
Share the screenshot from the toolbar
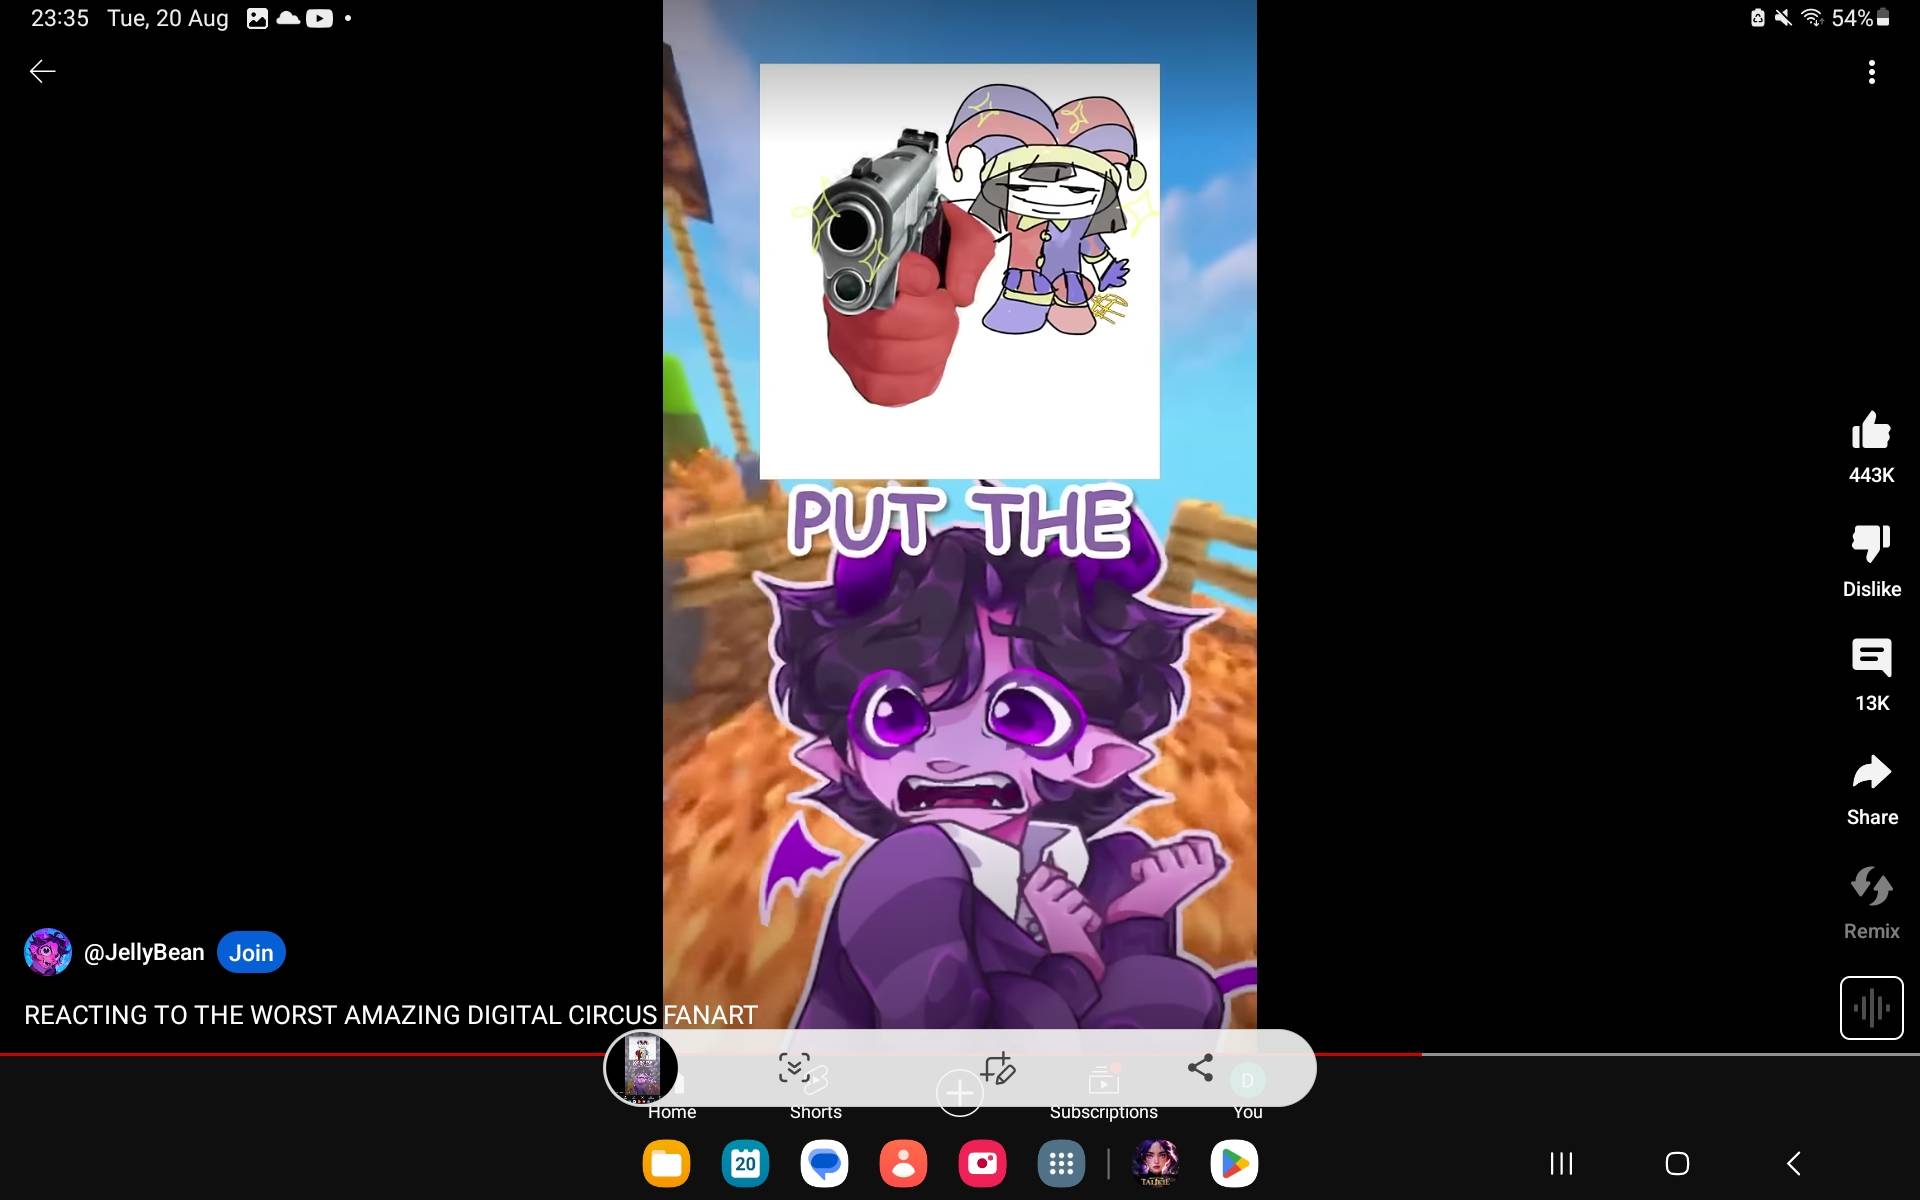tap(1200, 1068)
